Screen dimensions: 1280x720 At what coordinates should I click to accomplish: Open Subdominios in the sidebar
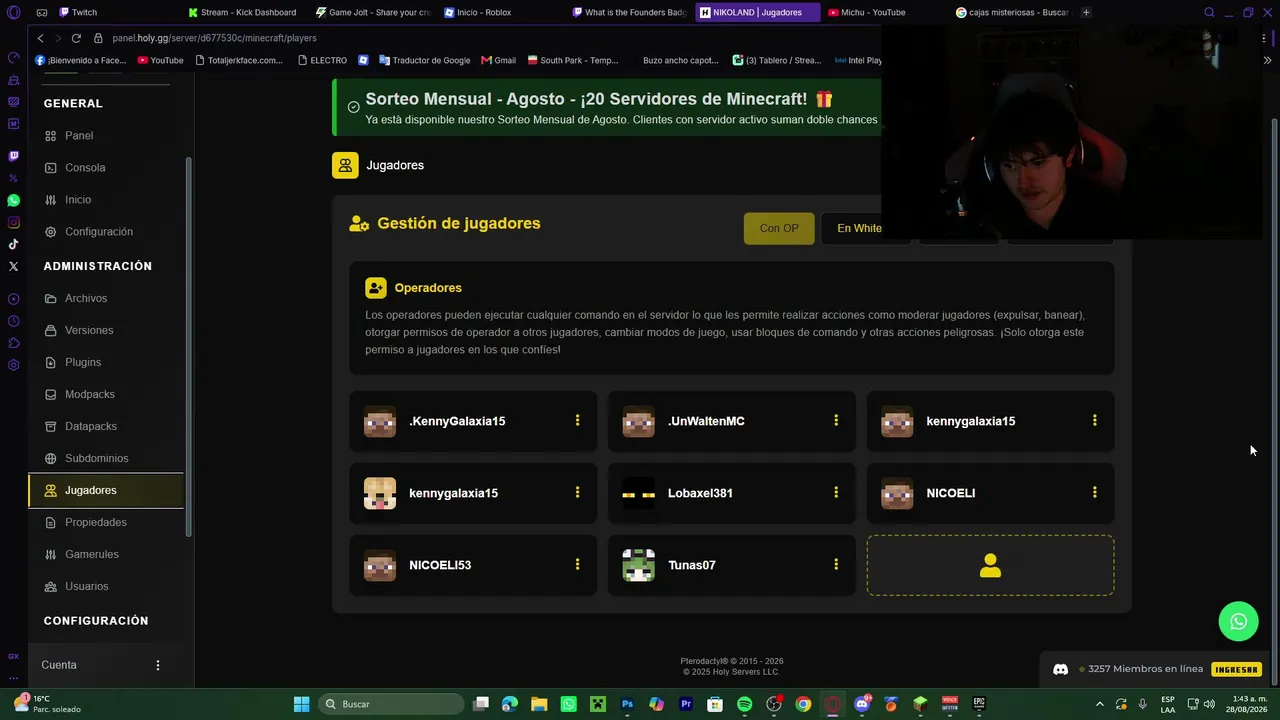click(97, 458)
